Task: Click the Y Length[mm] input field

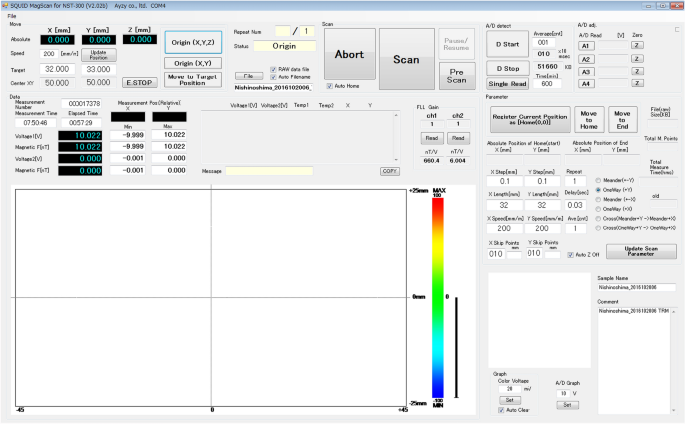Action: 542,205
